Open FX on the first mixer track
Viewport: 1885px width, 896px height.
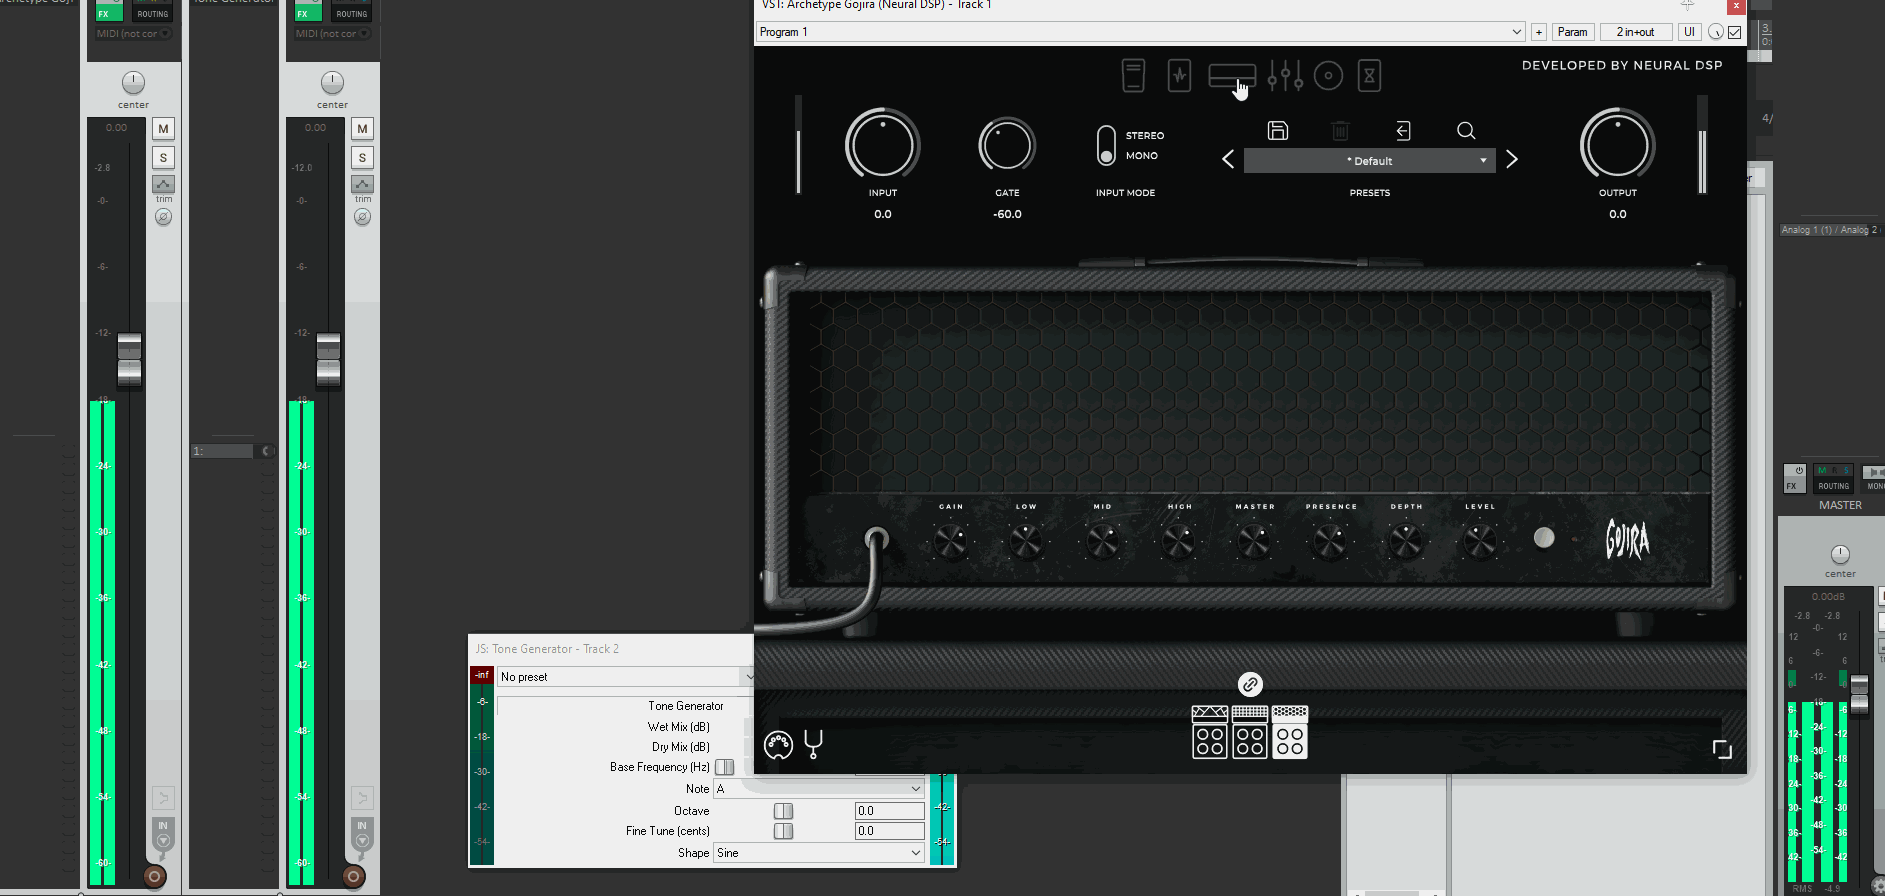[x=109, y=11]
